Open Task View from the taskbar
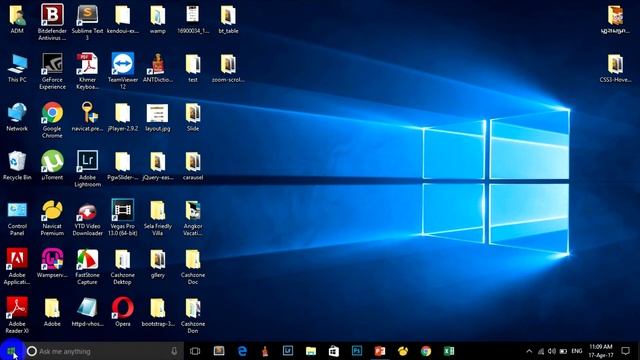The image size is (640, 360). [x=195, y=351]
